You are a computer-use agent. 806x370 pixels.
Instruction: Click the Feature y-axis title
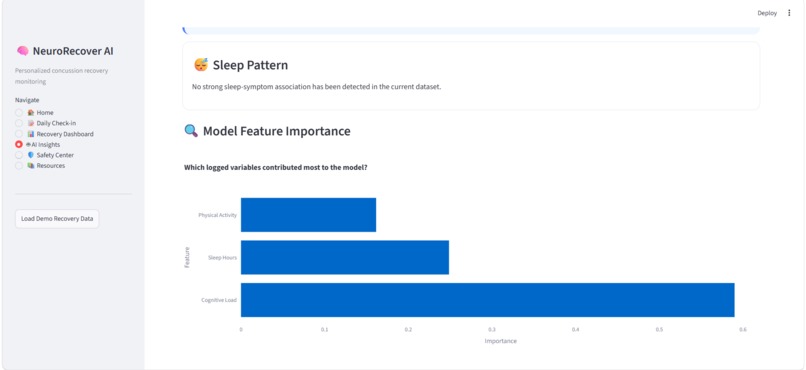tap(188, 257)
